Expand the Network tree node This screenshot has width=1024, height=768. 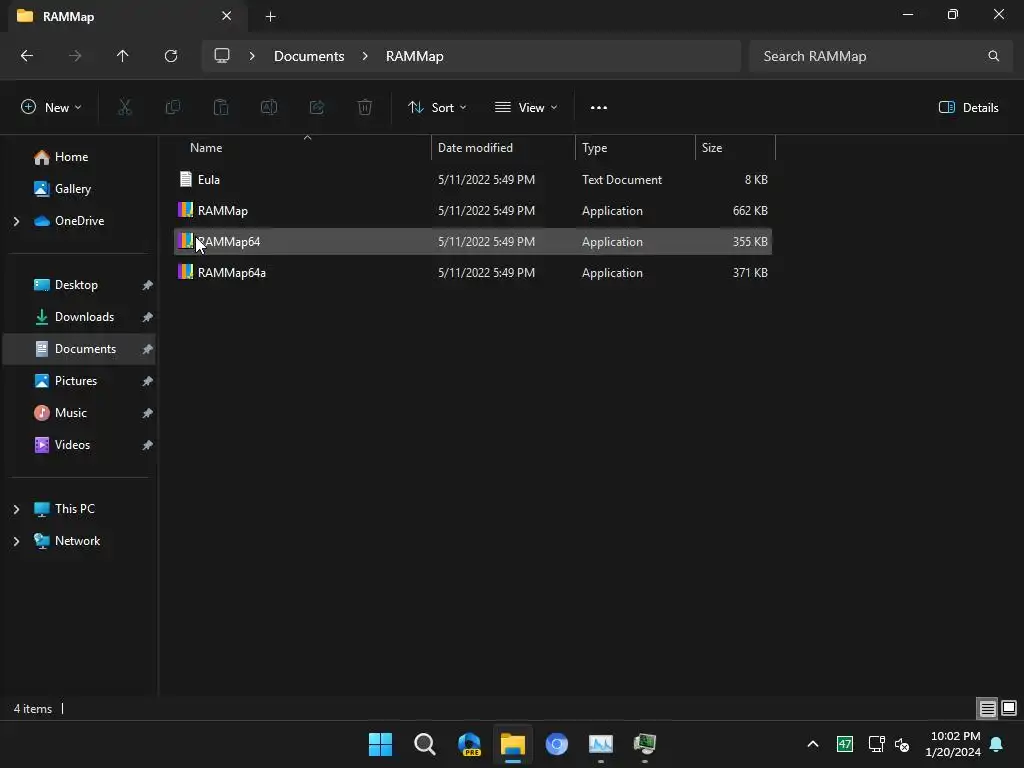coord(16,541)
